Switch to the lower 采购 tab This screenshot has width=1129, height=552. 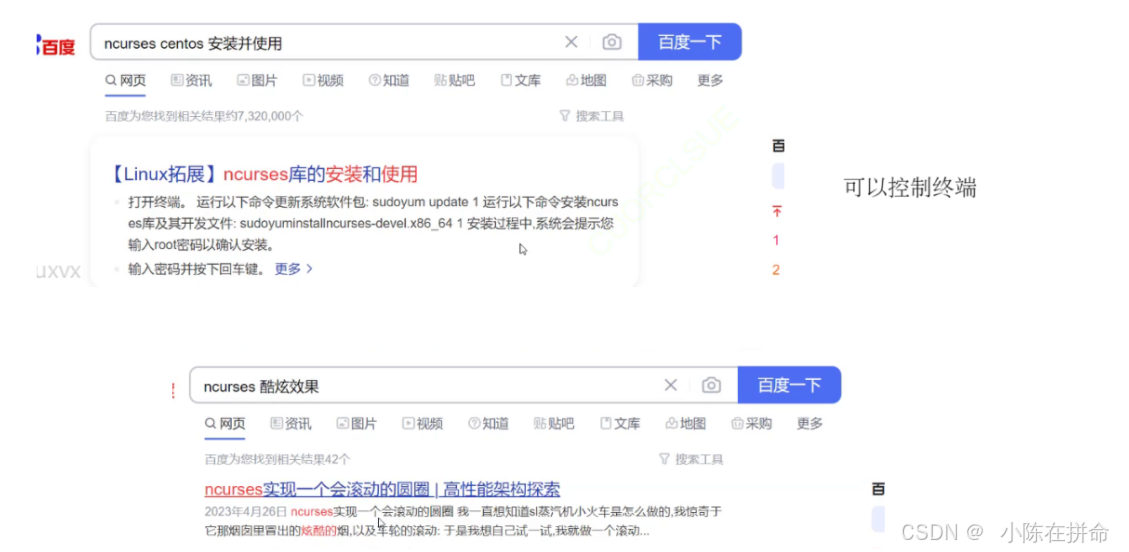click(x=751, y=424)
